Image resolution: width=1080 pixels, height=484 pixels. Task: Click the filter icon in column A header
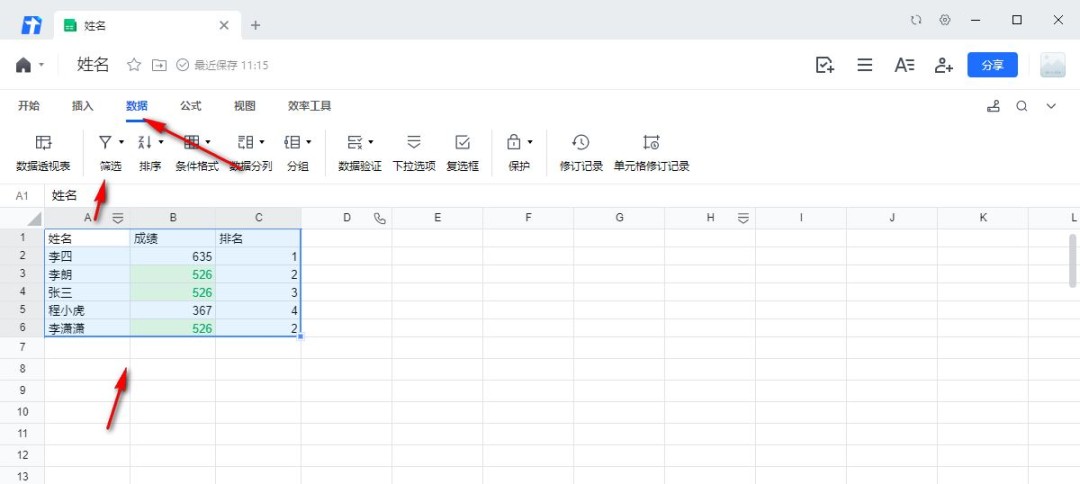[x=118, y=218]
